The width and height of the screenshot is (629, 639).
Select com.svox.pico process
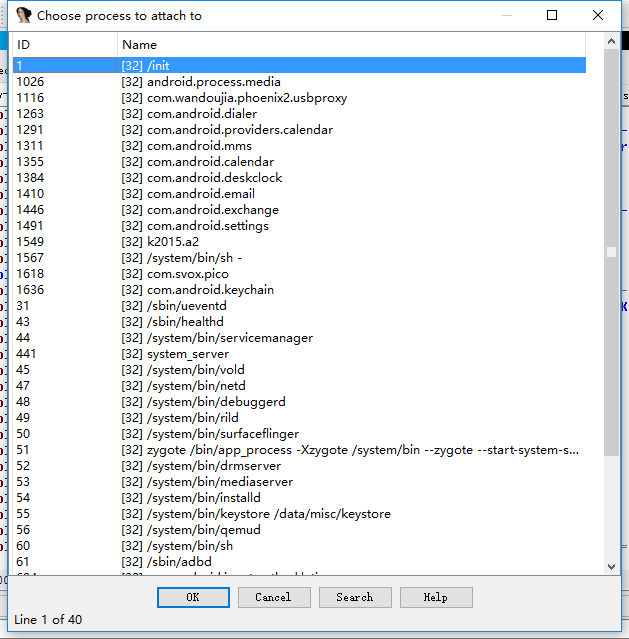click(300, 274)
